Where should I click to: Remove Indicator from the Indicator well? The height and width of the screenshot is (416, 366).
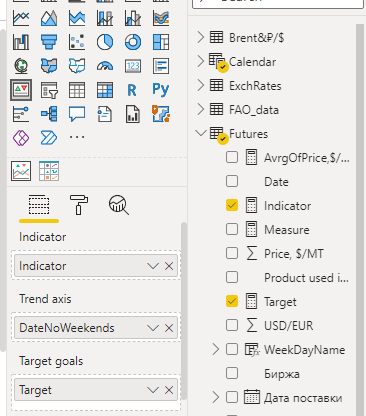(169, 266)
